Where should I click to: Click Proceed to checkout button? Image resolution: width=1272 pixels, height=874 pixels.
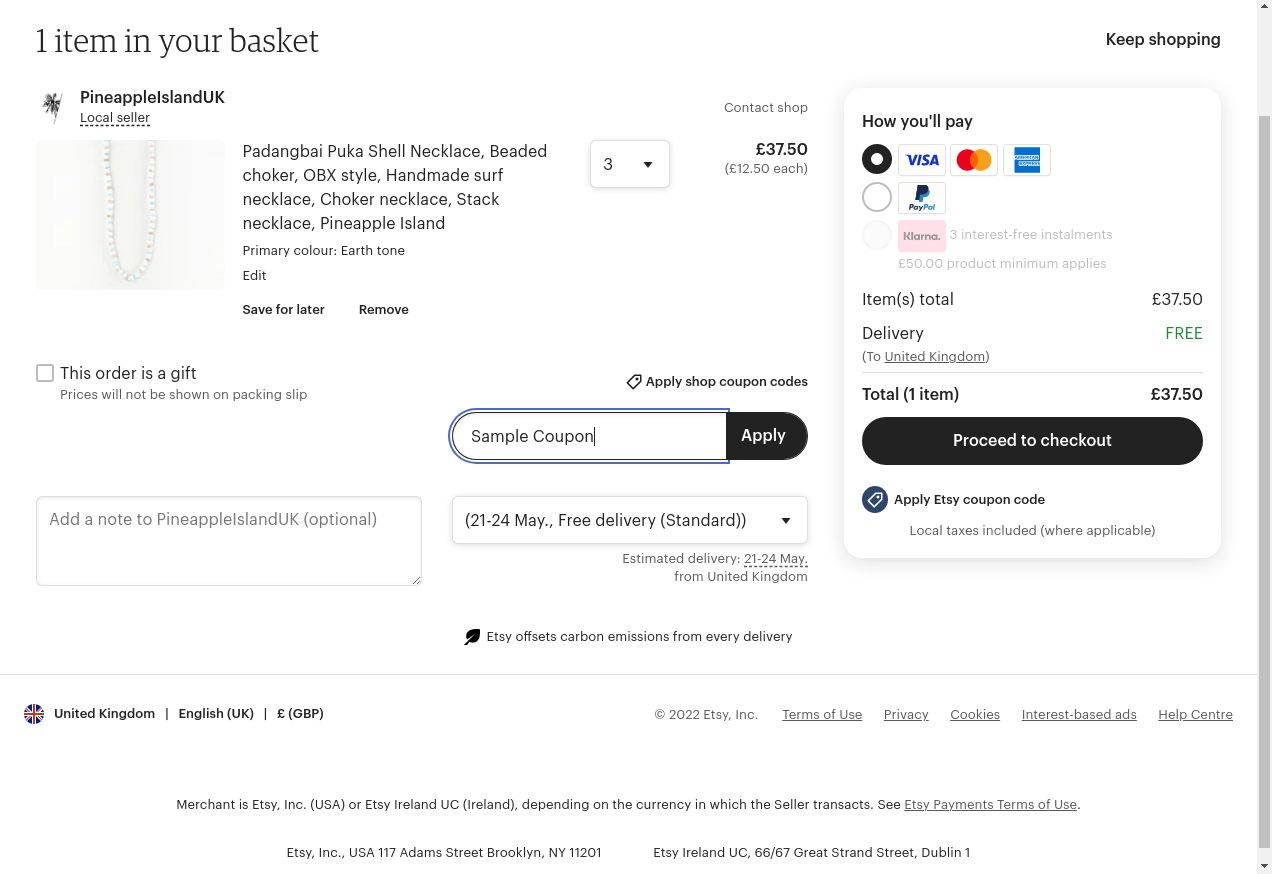click(1032, 441)
